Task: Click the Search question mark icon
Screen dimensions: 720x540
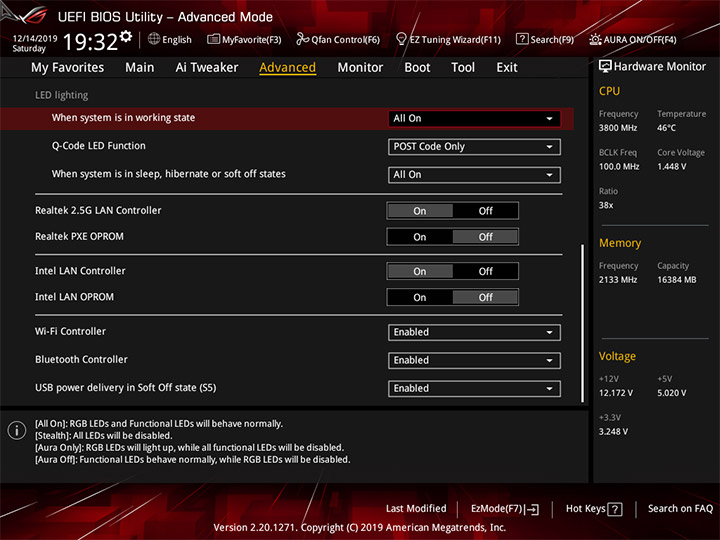Action: (522, 39)
